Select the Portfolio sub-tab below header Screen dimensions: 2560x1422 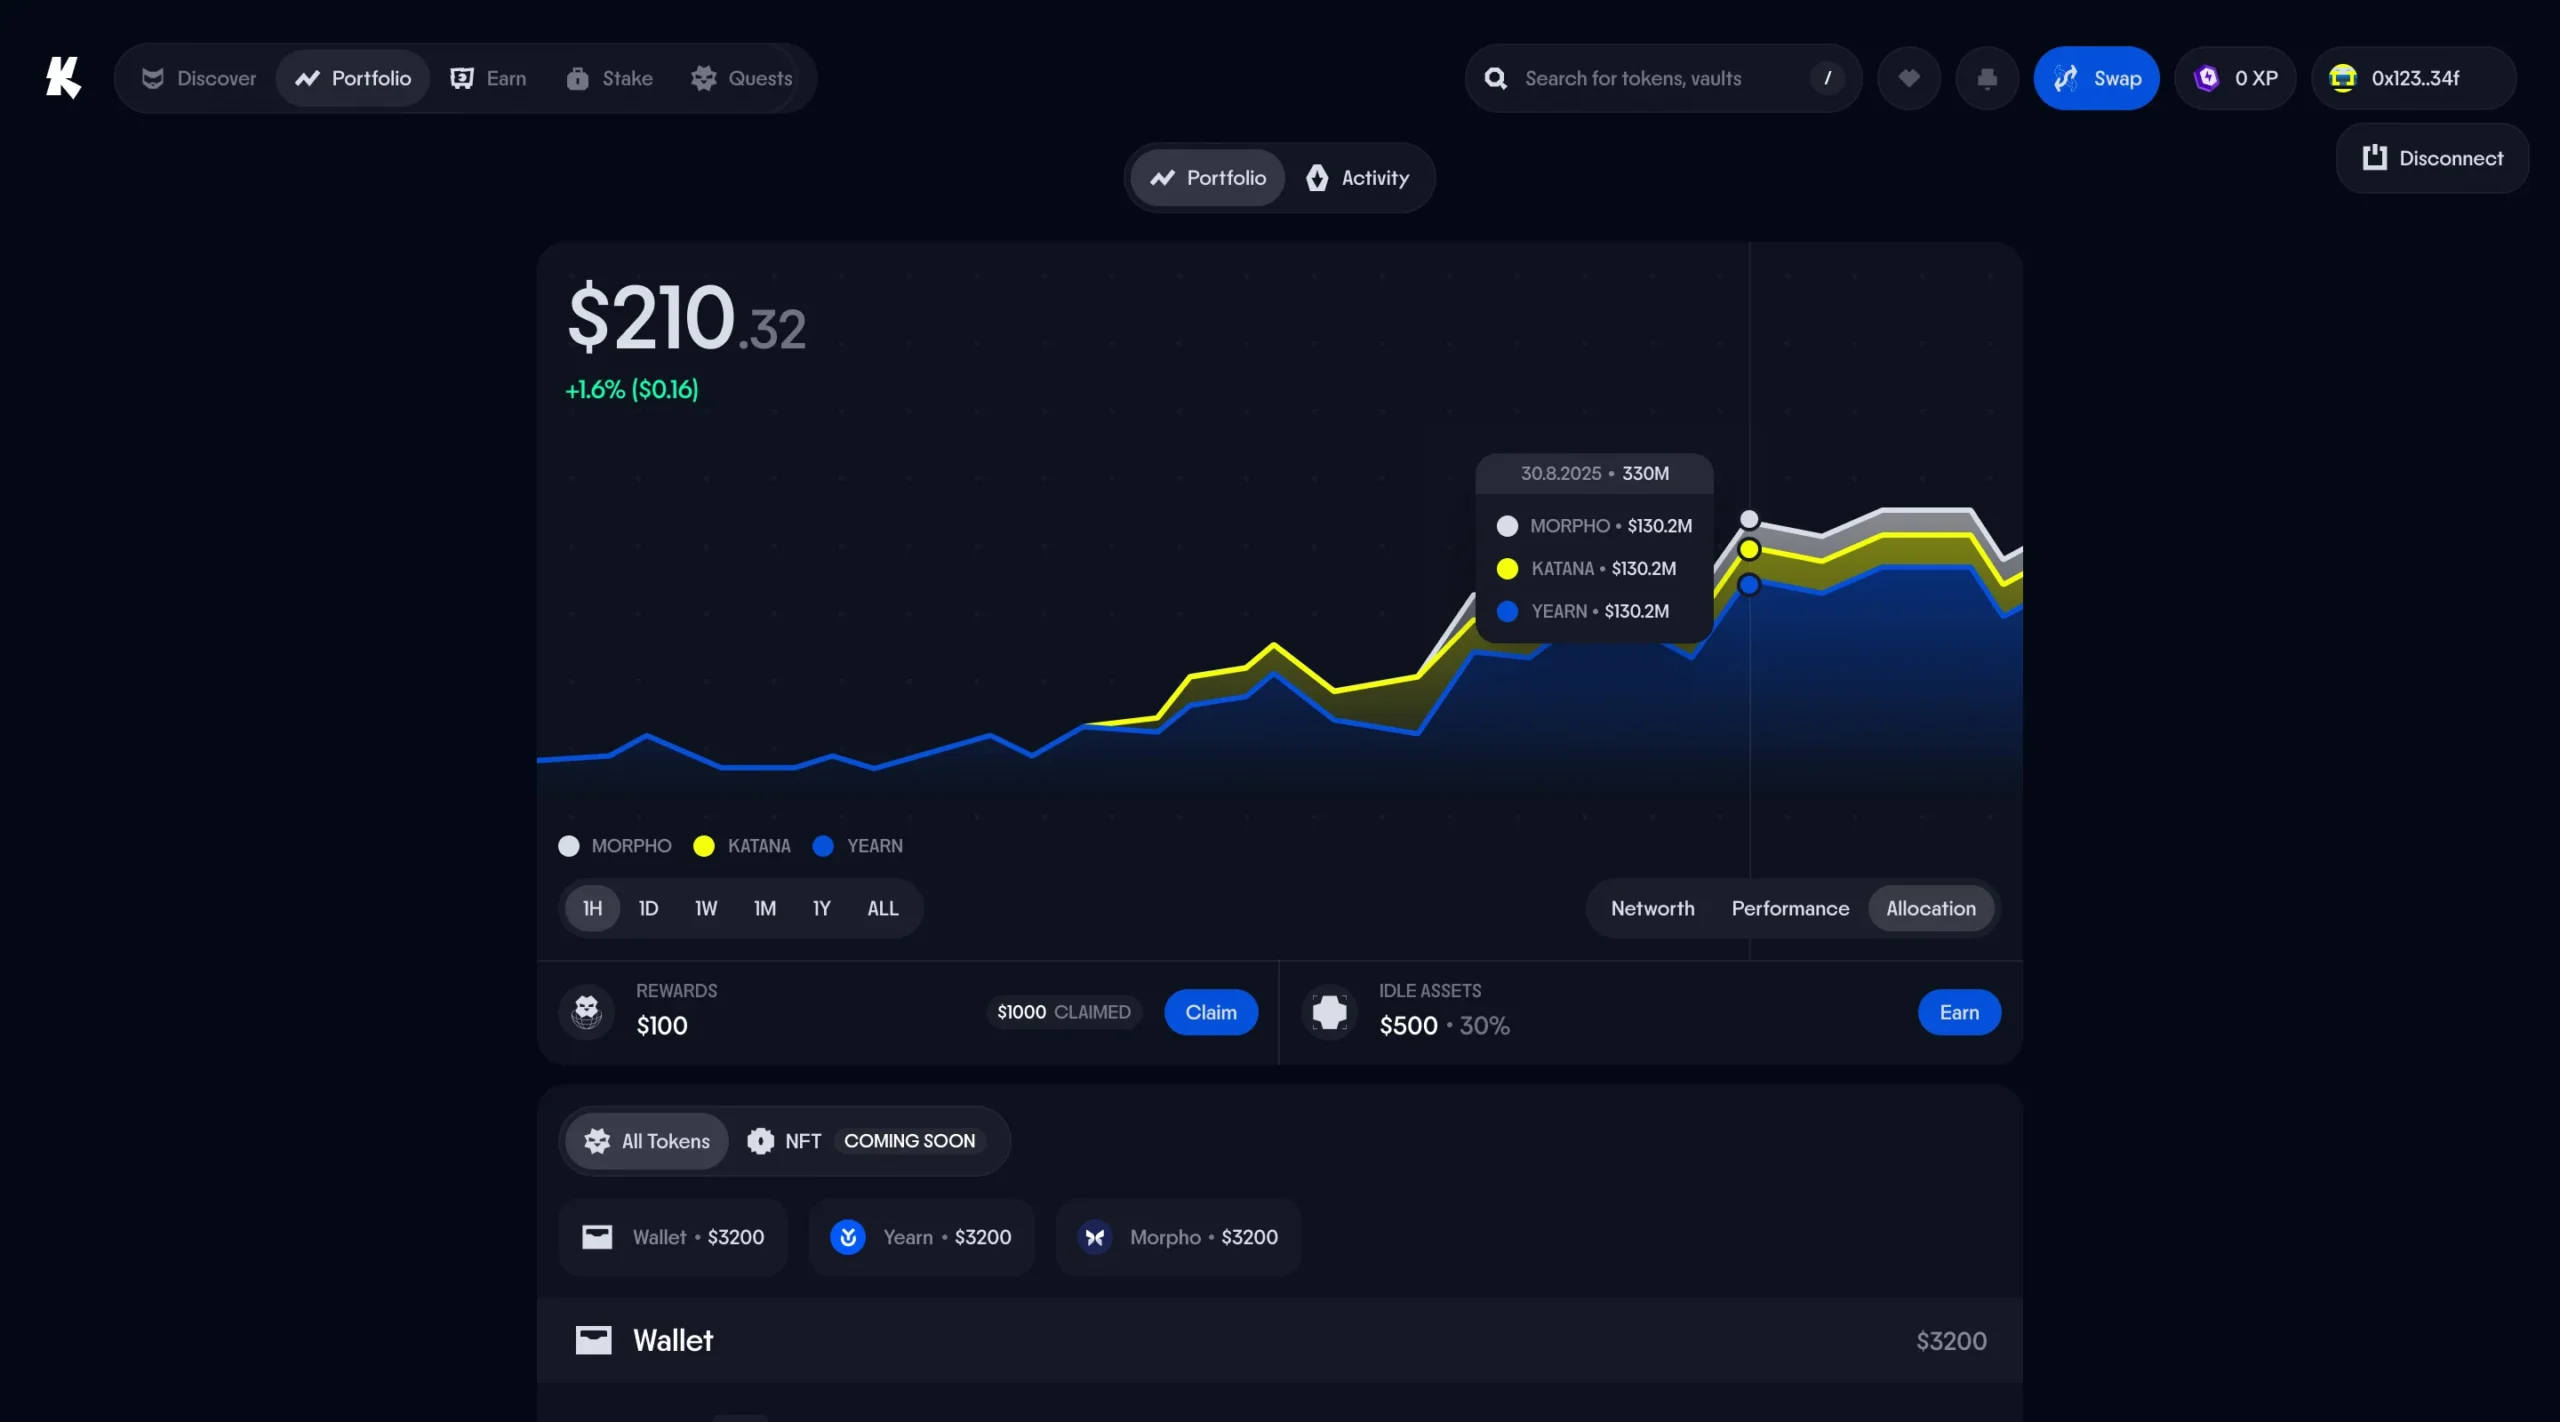(x=1207, y=178)
